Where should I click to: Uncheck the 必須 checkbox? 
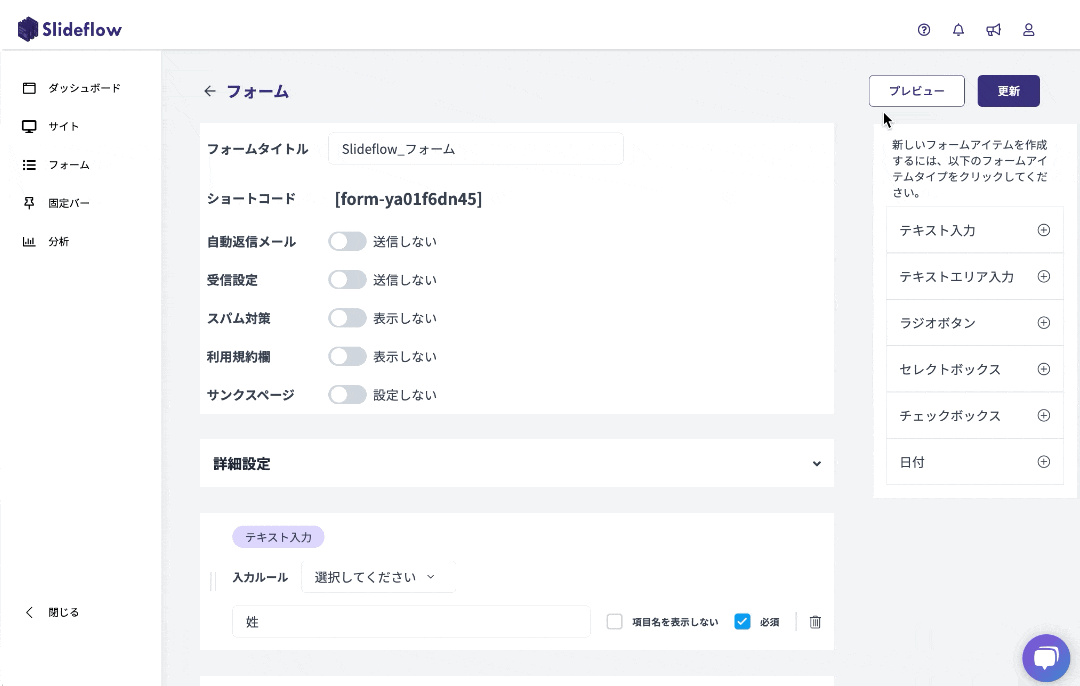pyautogui.click(x=742, y=622)
